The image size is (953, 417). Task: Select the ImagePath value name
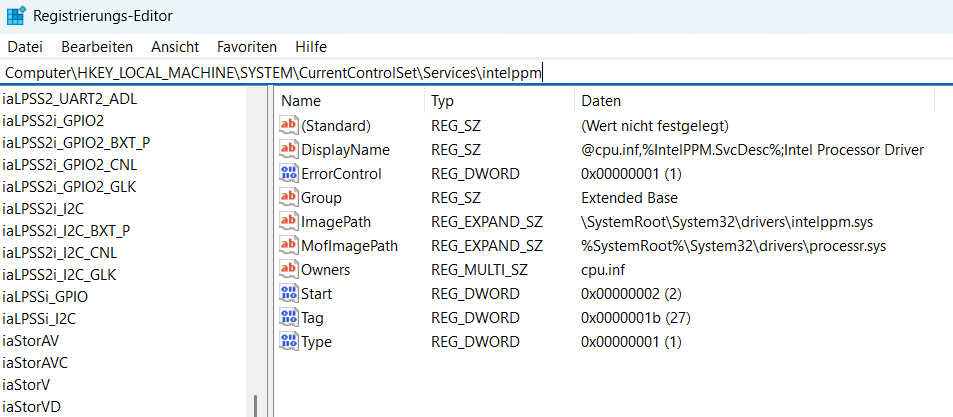(x=336, y=222)
